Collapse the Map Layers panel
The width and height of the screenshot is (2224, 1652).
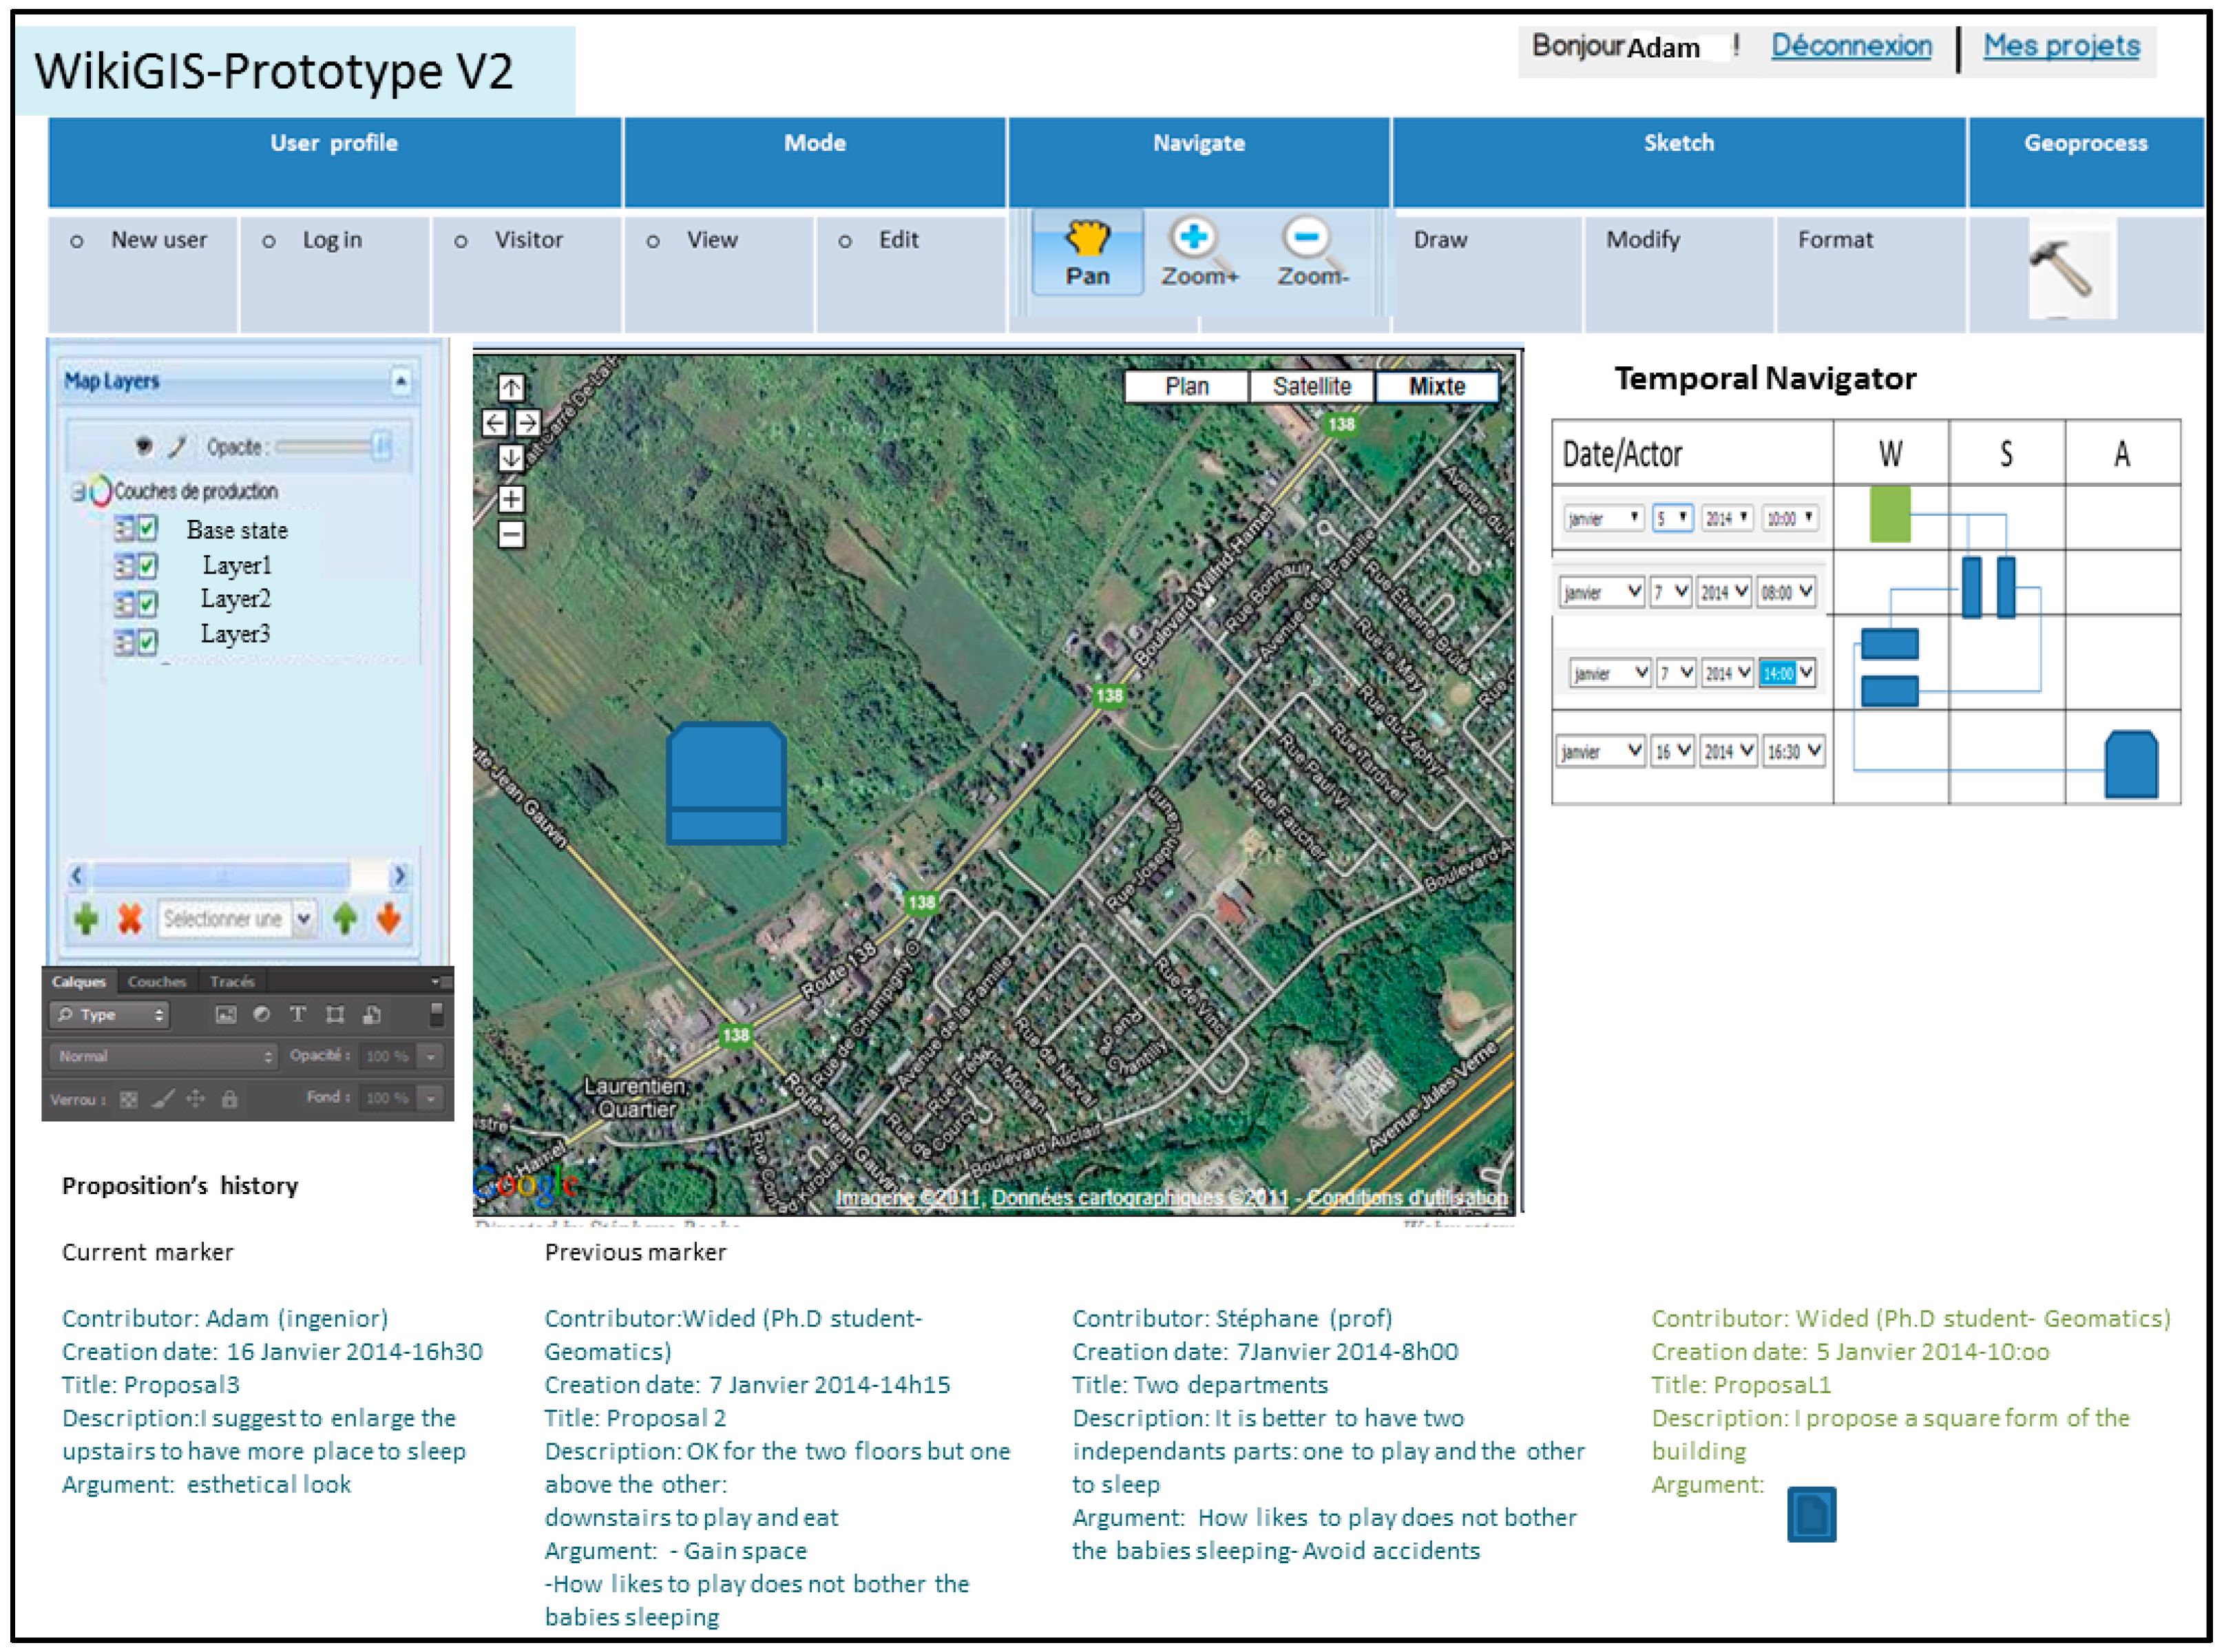coord(400,381)
